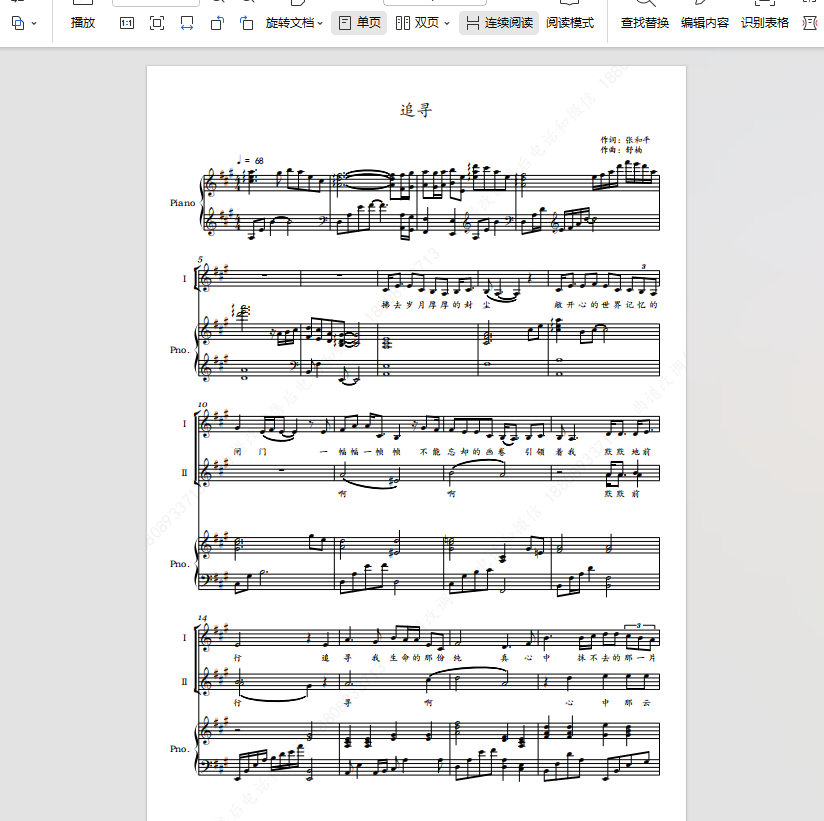Screen dimensions: 824x821
Task: Click the score title 追寻
Action: [416, 110]
